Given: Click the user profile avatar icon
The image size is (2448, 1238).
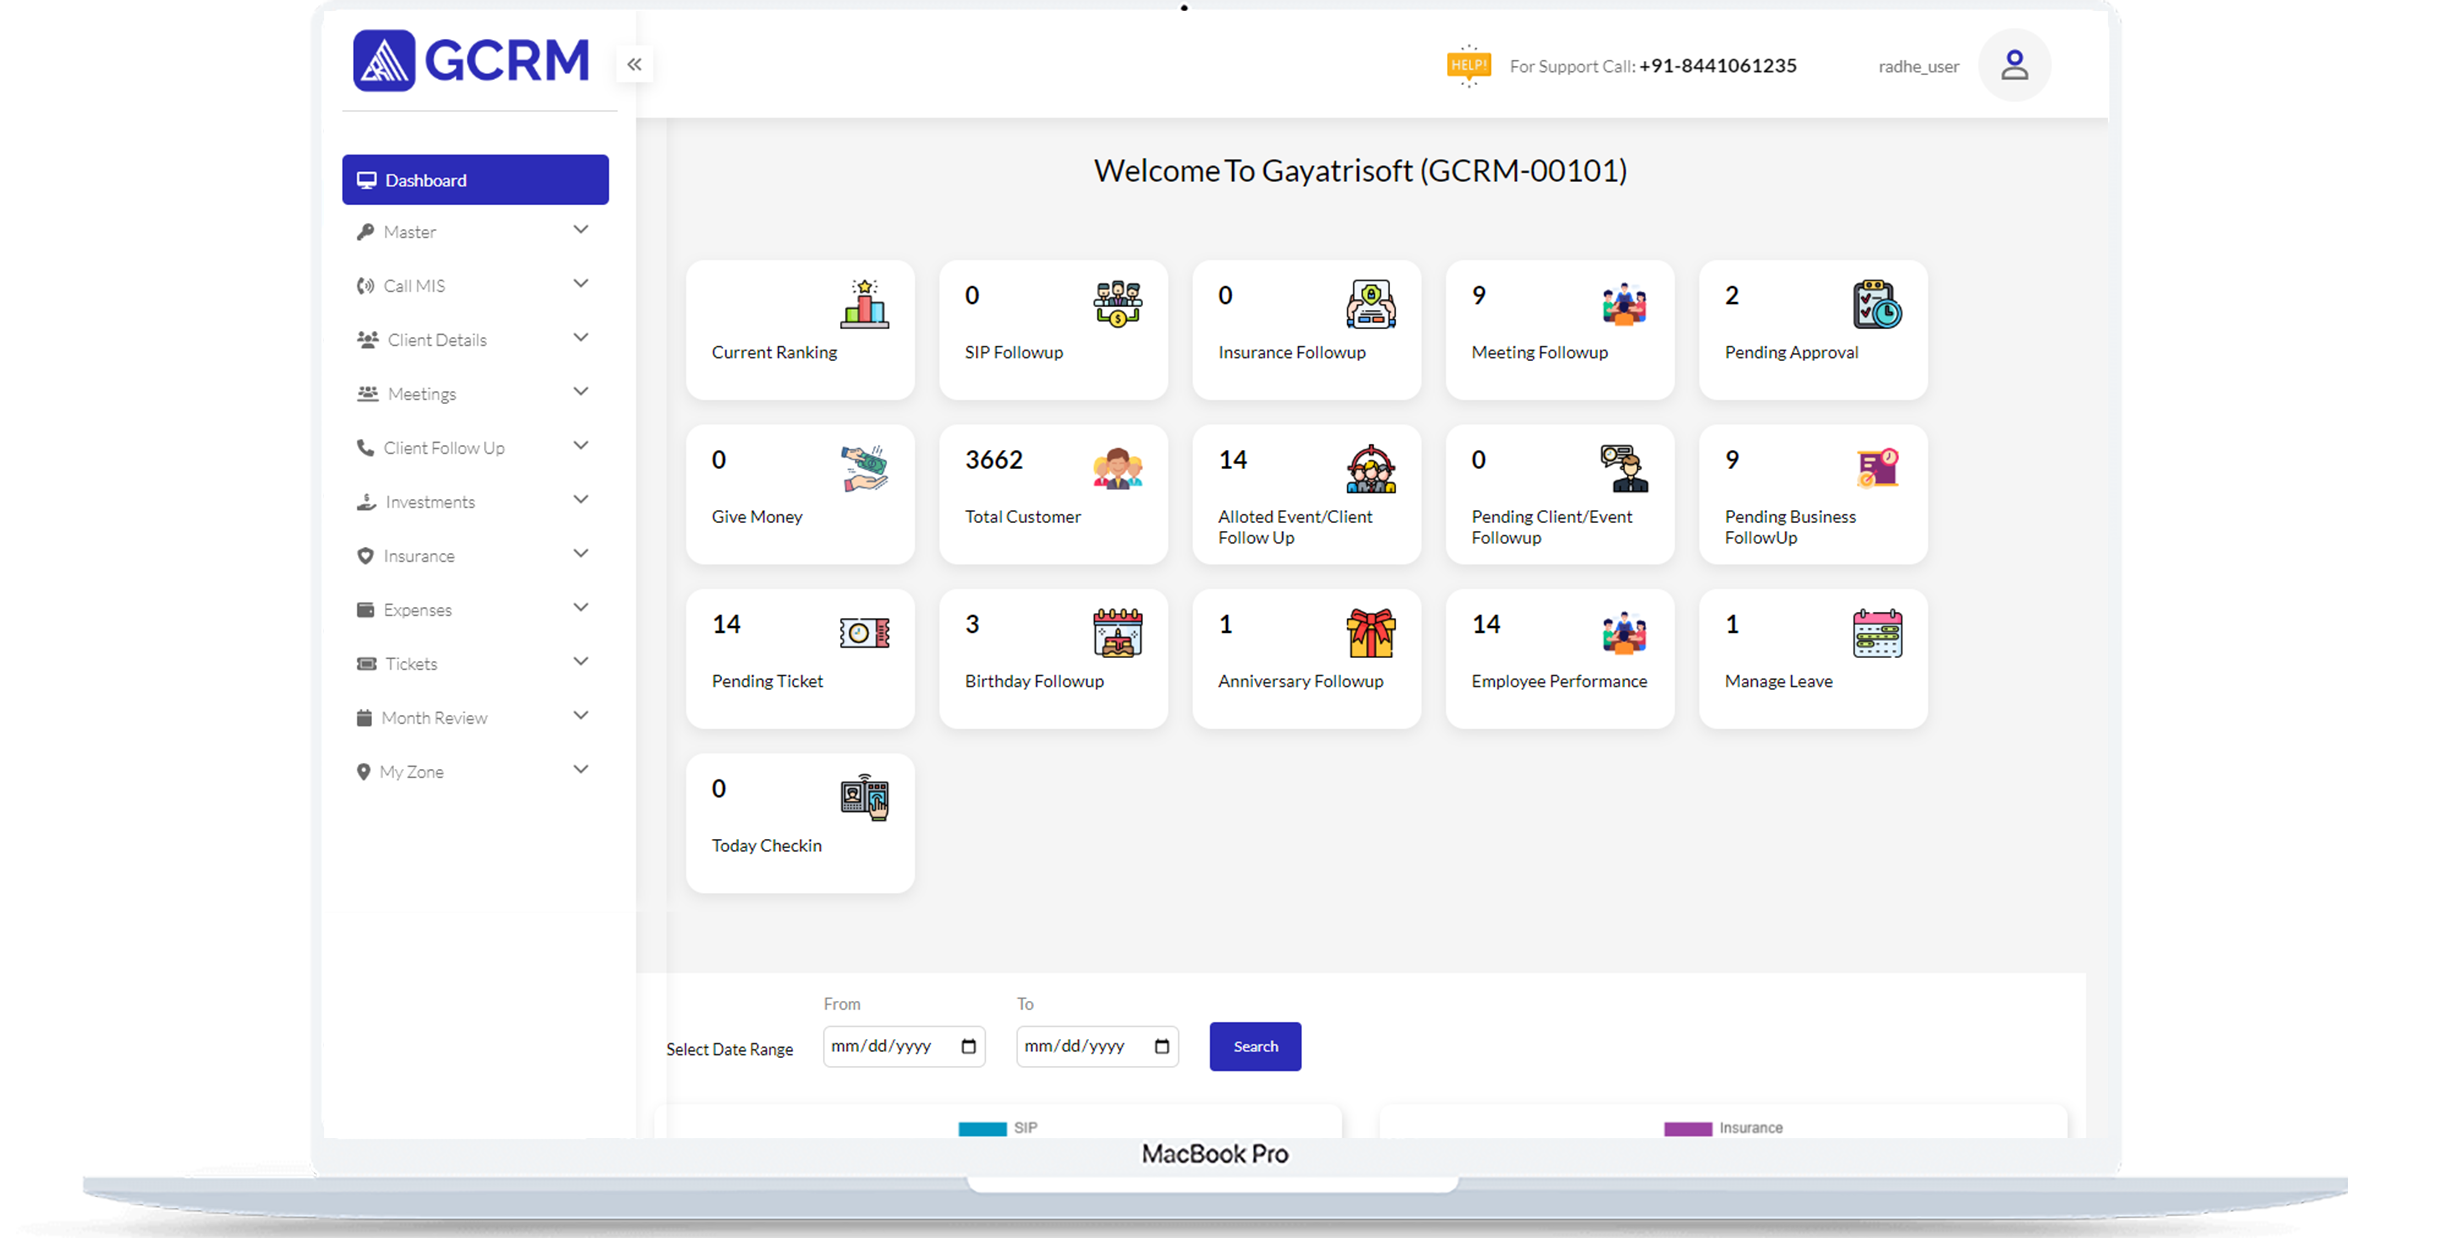Looking at the screenshot, I should pos(2014,65).
